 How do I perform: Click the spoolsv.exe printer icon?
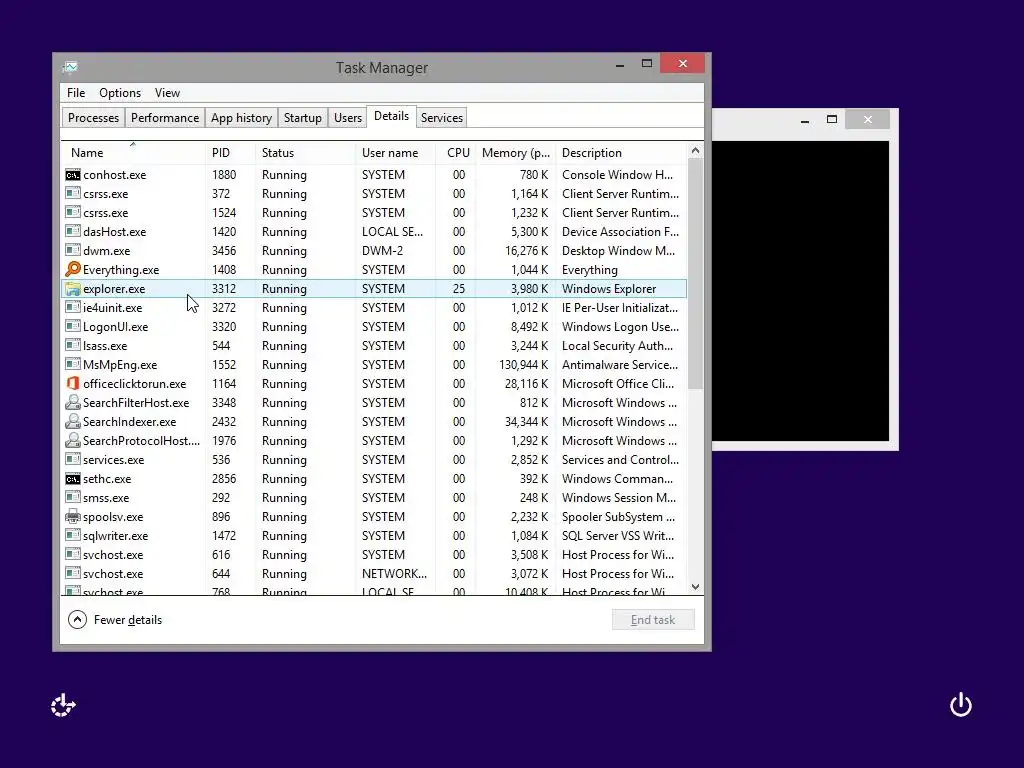point(72,517)
